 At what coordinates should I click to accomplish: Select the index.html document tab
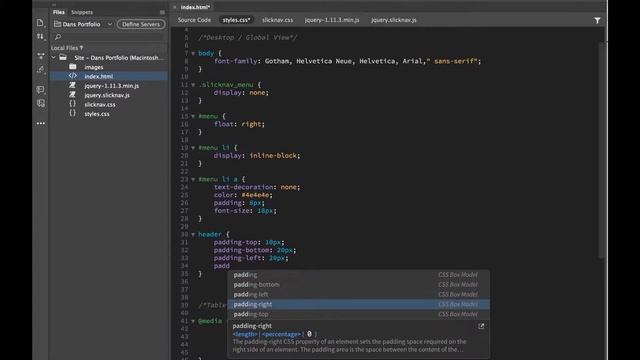pos(195,7)
